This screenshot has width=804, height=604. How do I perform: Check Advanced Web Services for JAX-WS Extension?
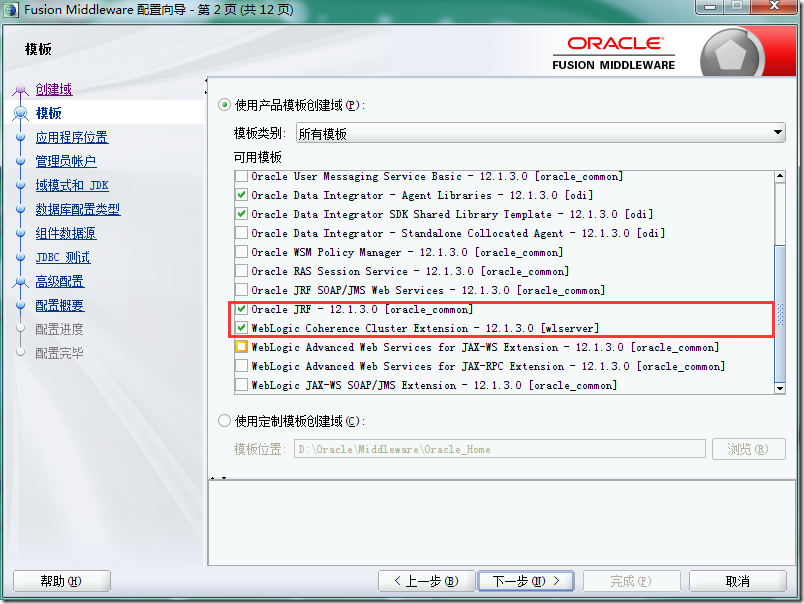point(242,347)
